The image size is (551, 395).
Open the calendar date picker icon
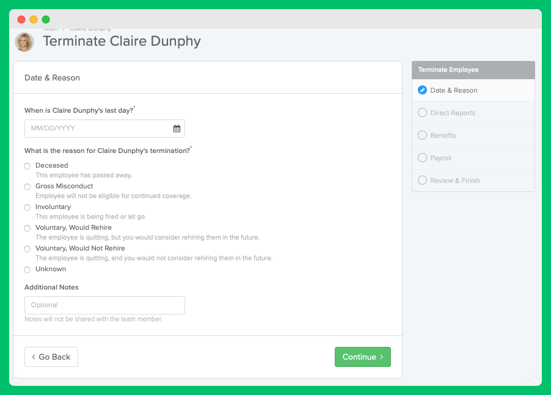177,129
